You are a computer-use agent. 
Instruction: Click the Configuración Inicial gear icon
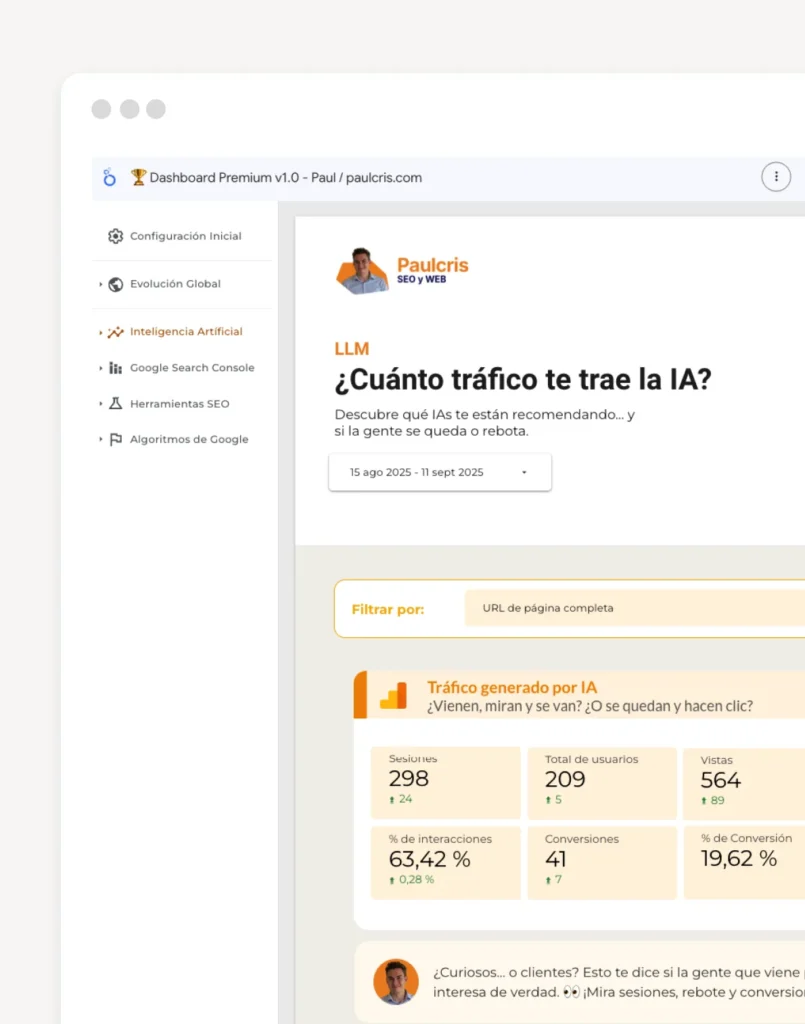pos(116,237)
